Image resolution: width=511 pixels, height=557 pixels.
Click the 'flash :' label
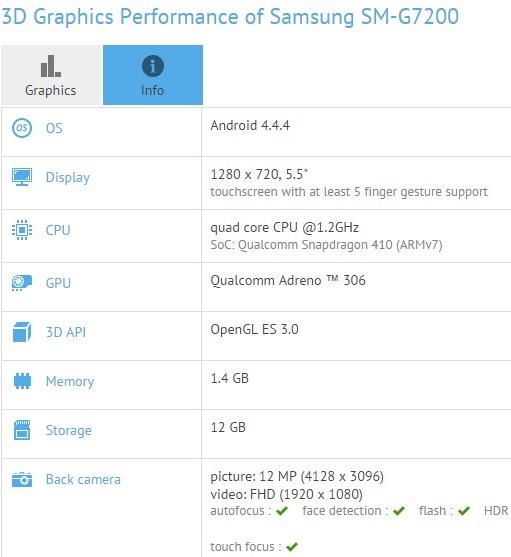(x=436, y=511)
